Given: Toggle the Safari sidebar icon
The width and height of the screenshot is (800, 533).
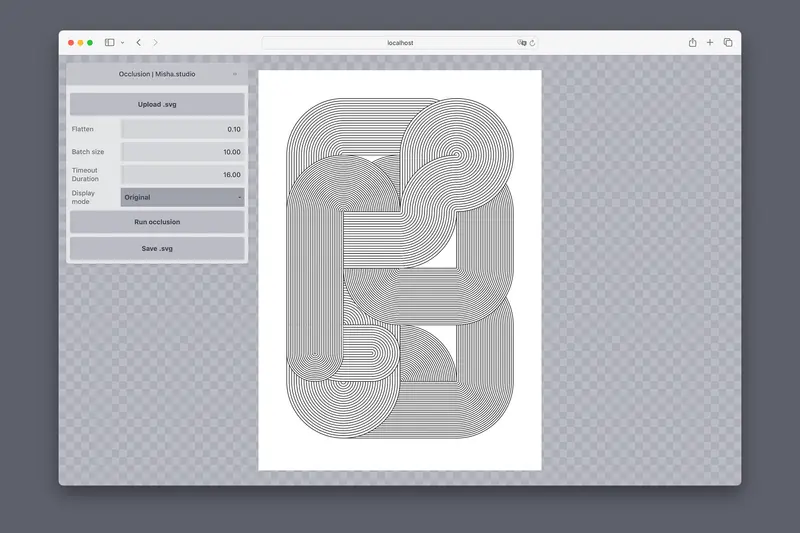Looking at the screenshot, I should coord(109,42).
